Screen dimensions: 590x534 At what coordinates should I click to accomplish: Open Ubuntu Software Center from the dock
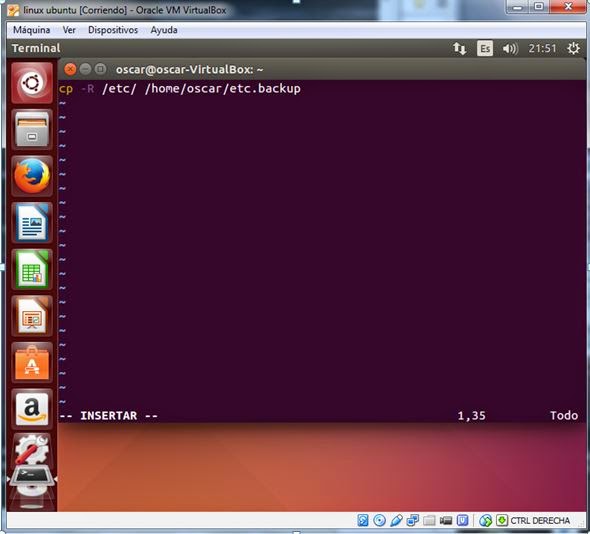click(x=32, y=363)
